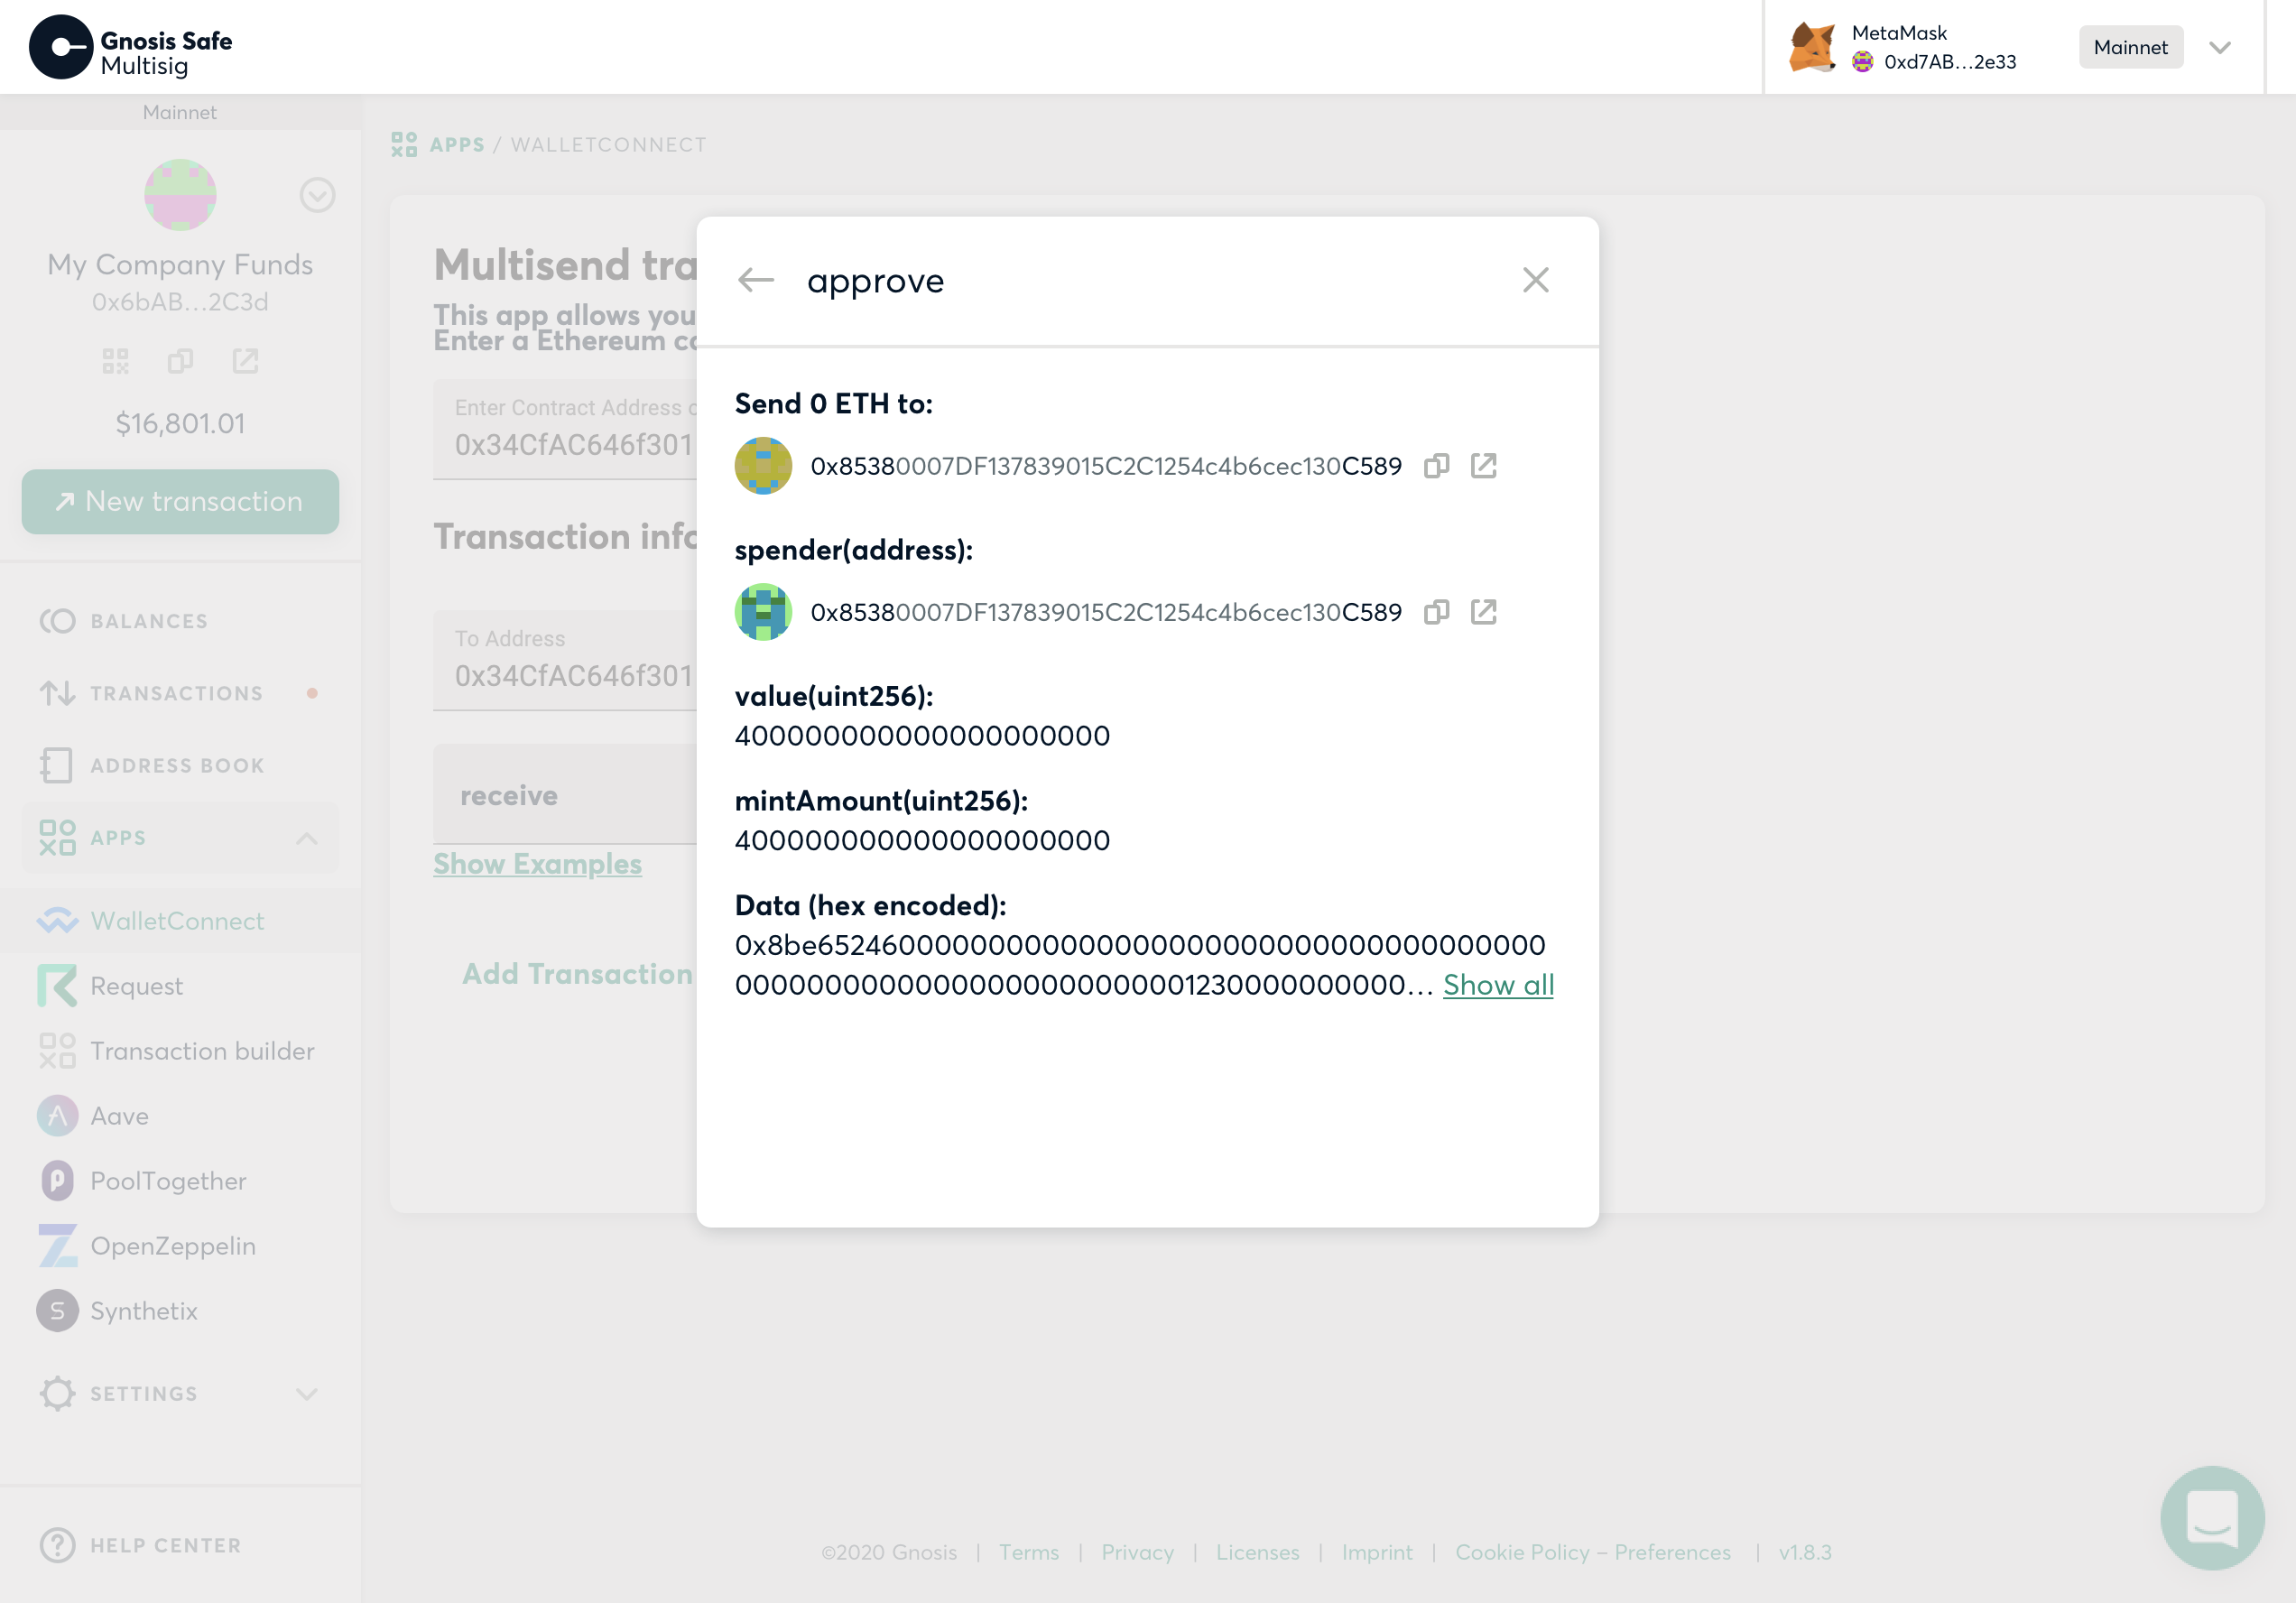Copy the spender address

coord(1436,612)
